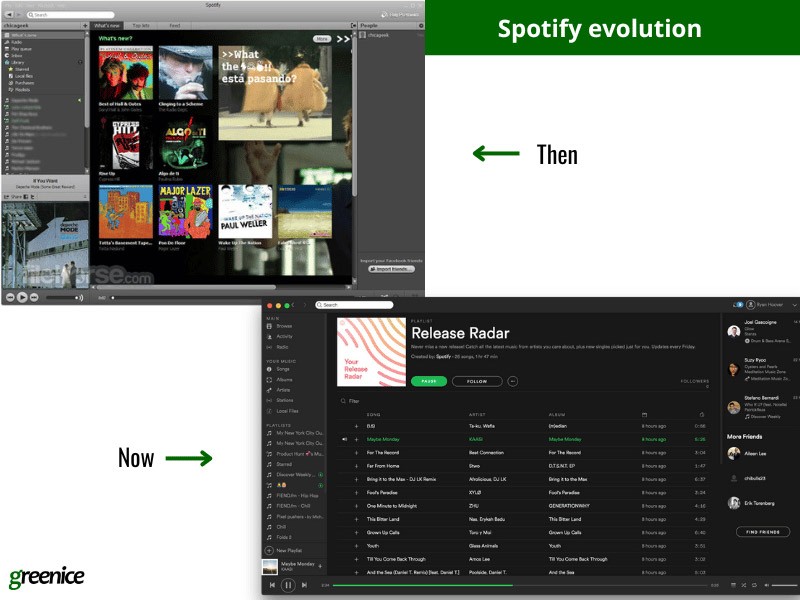Add 'For The Record' with its plus icon
The image size is (800, 600).
tap(356, 453)
